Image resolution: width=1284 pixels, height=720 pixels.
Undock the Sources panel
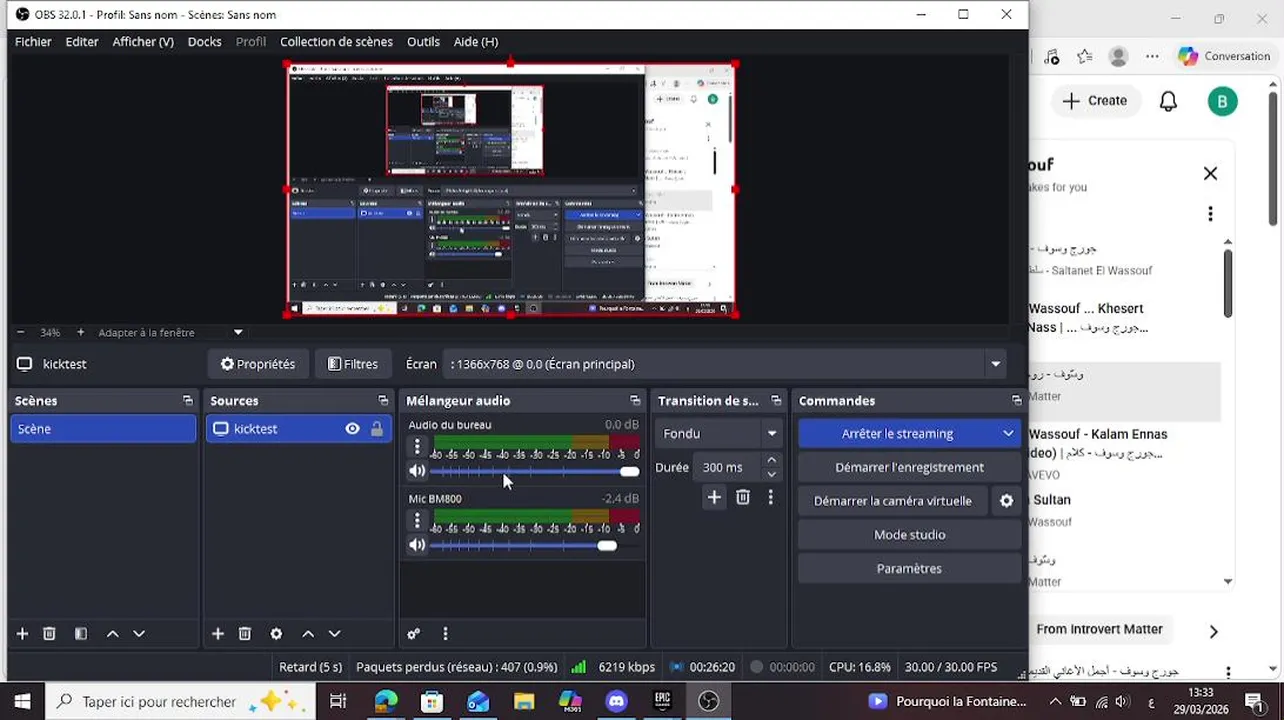tap(383, 401)
